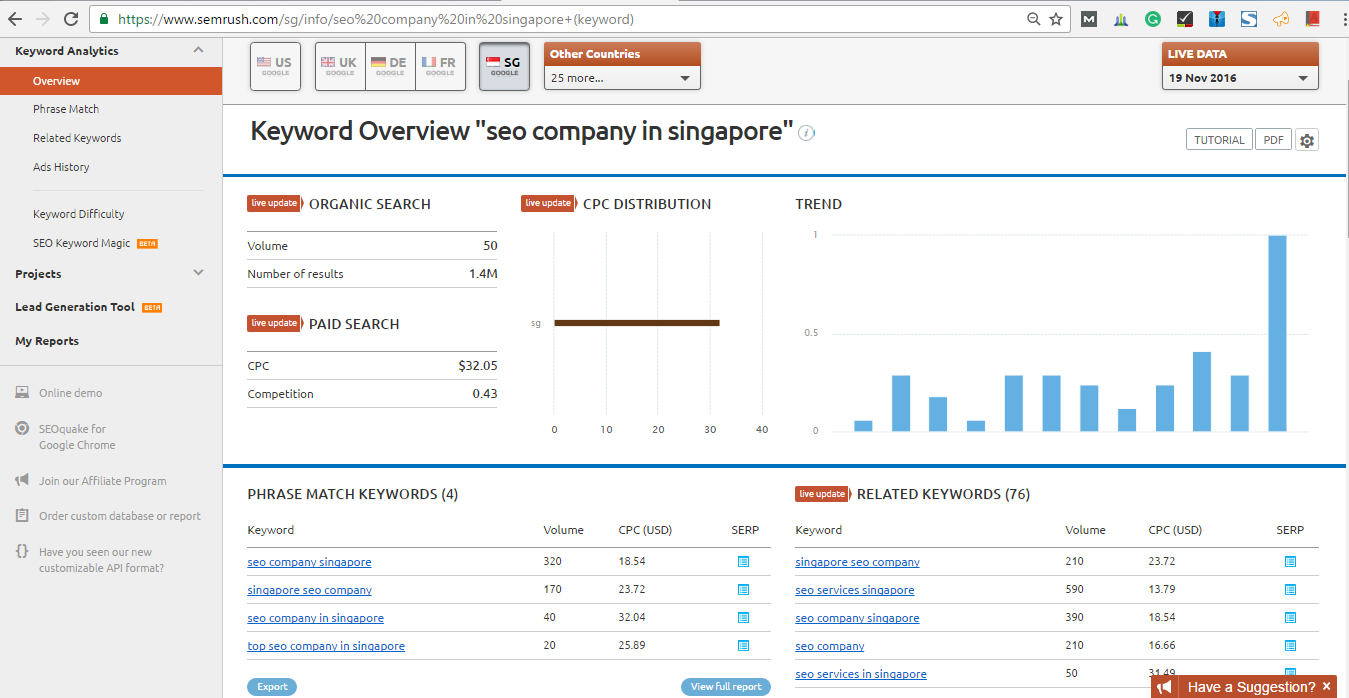Open SERP icon for related keyword 'seo company'

(x=1290, y=646)
